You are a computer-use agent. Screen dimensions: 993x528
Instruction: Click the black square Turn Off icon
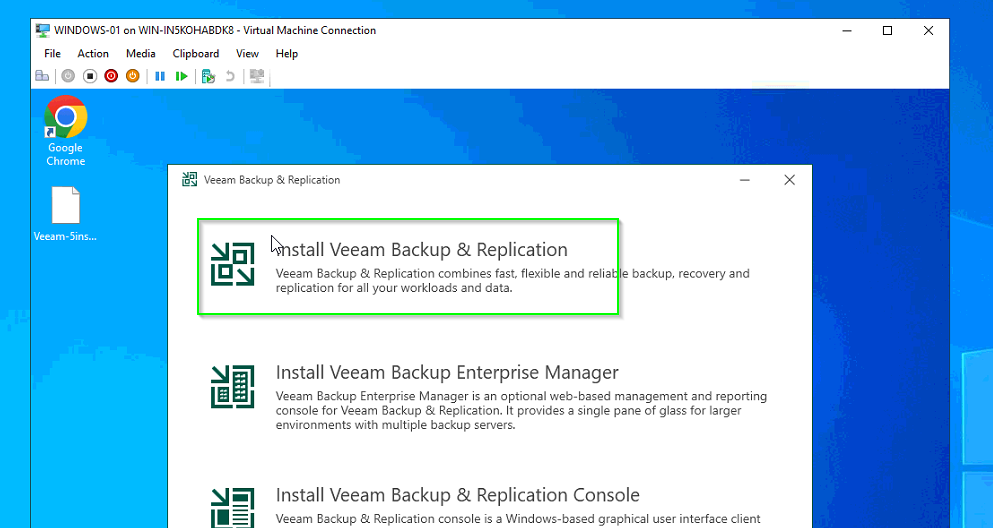coord(90,77)
